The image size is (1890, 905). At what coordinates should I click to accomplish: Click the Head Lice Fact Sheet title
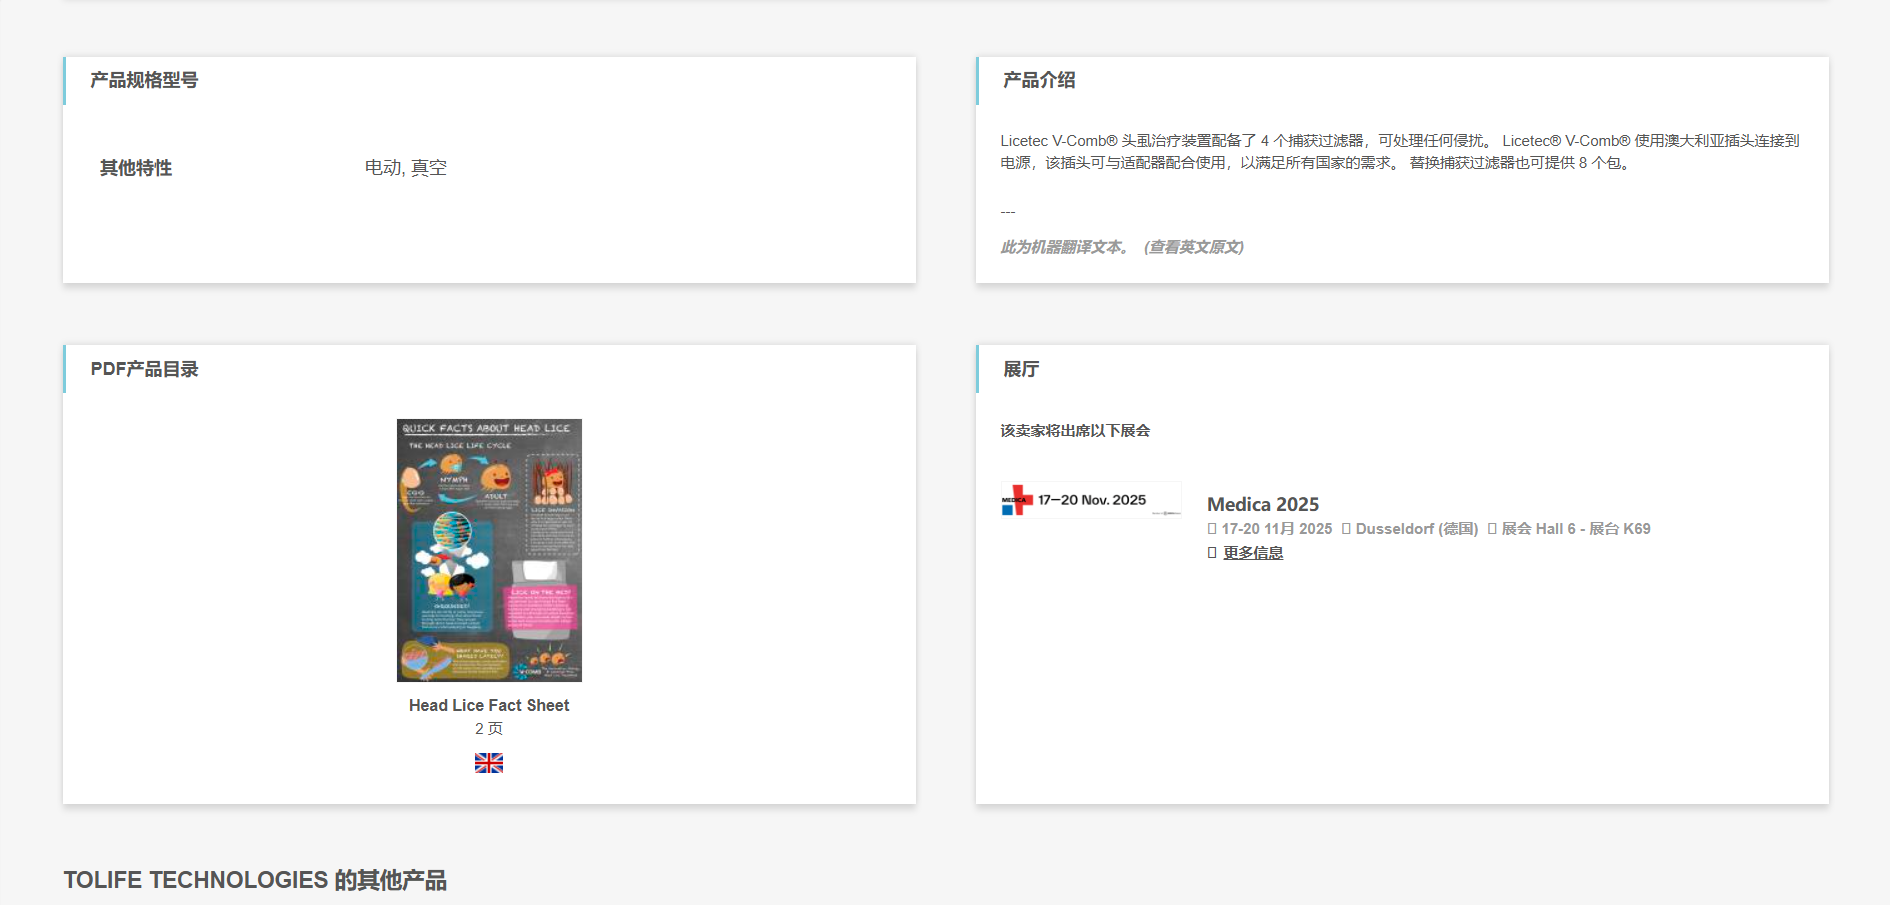pyautogui.click(x=488, y=705)
